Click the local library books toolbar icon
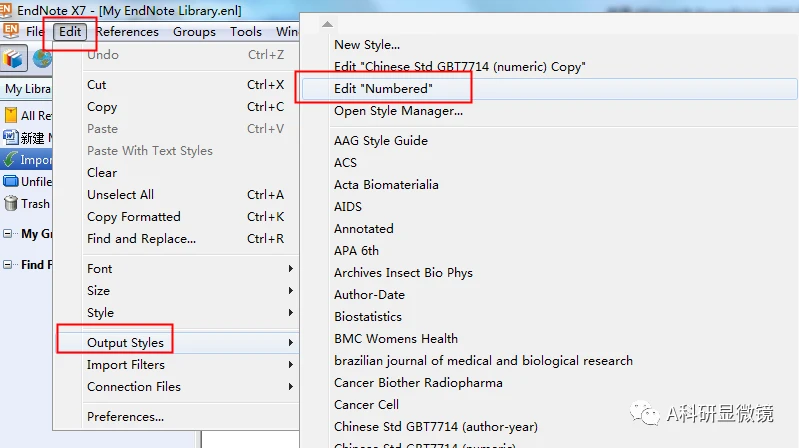The height and width of the screenshot is (448, 799). coord(13,59)
